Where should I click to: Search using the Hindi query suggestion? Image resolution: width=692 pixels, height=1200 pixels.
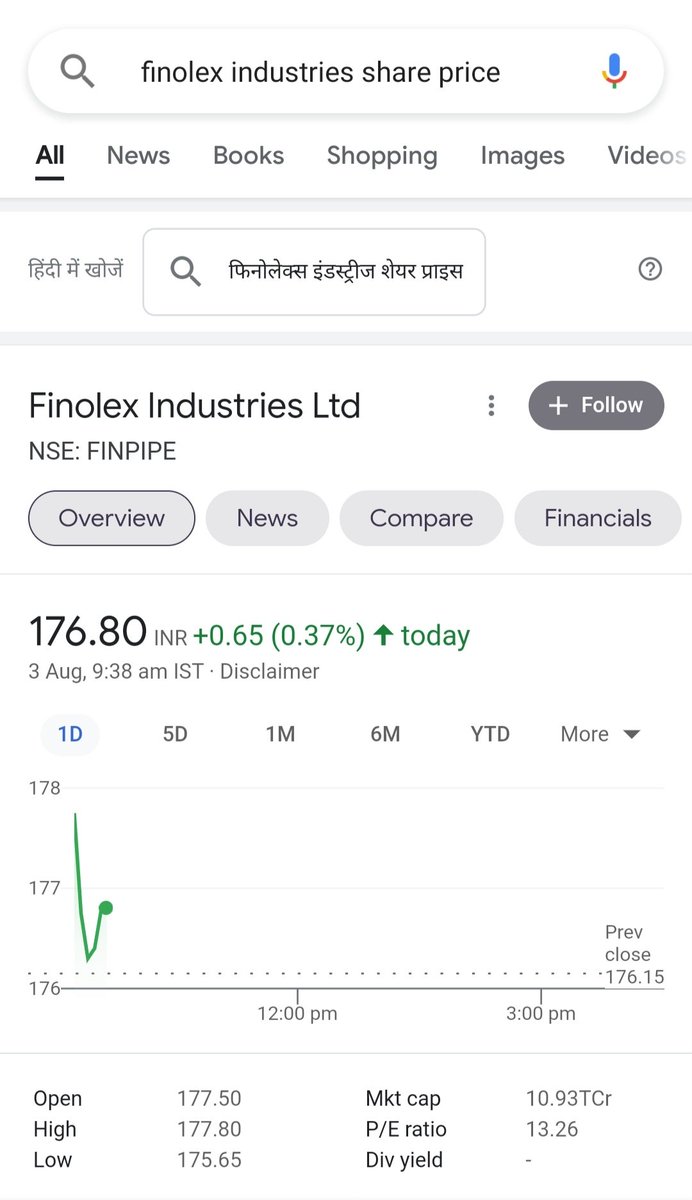tap(314, 272)
